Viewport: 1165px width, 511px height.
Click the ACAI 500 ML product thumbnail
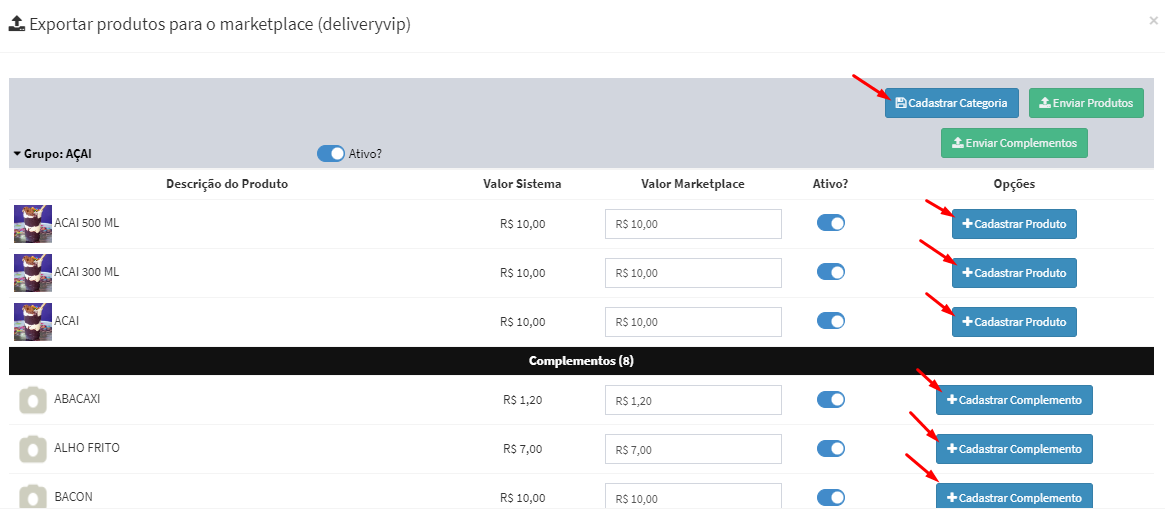(33, 224)
